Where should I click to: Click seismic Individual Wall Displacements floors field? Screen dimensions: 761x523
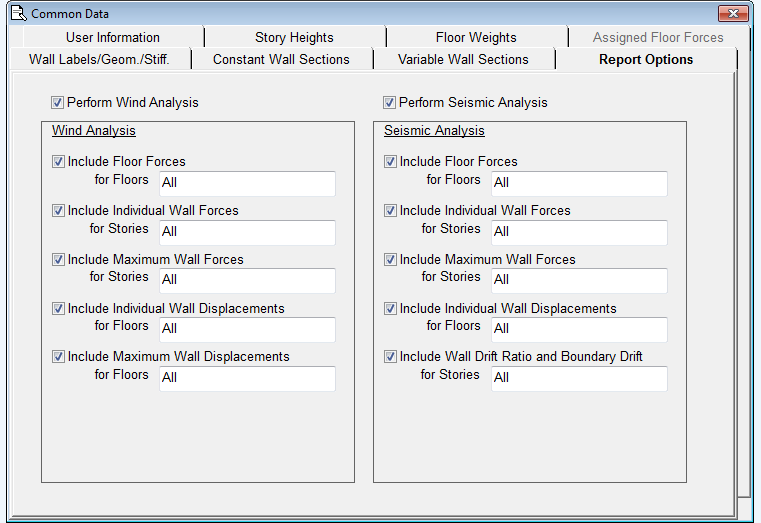579,329
